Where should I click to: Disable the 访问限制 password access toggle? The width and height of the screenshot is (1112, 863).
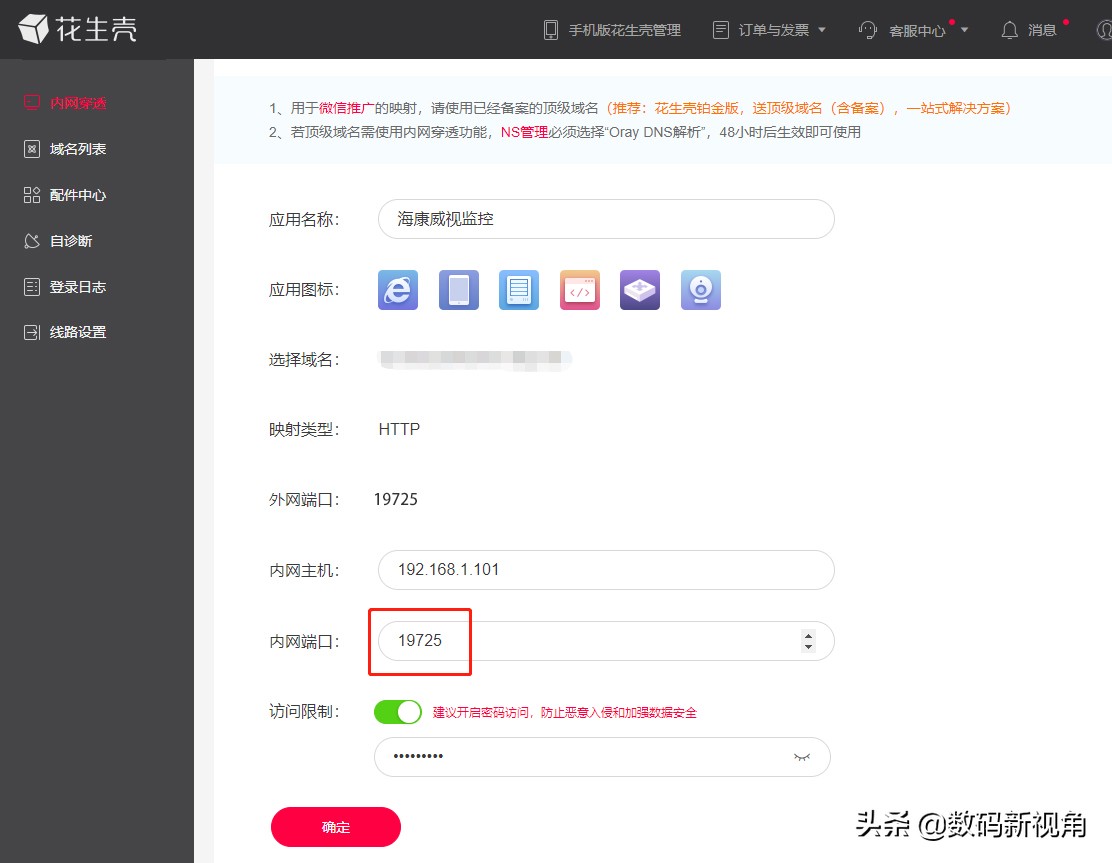click(x=398, y=711)
